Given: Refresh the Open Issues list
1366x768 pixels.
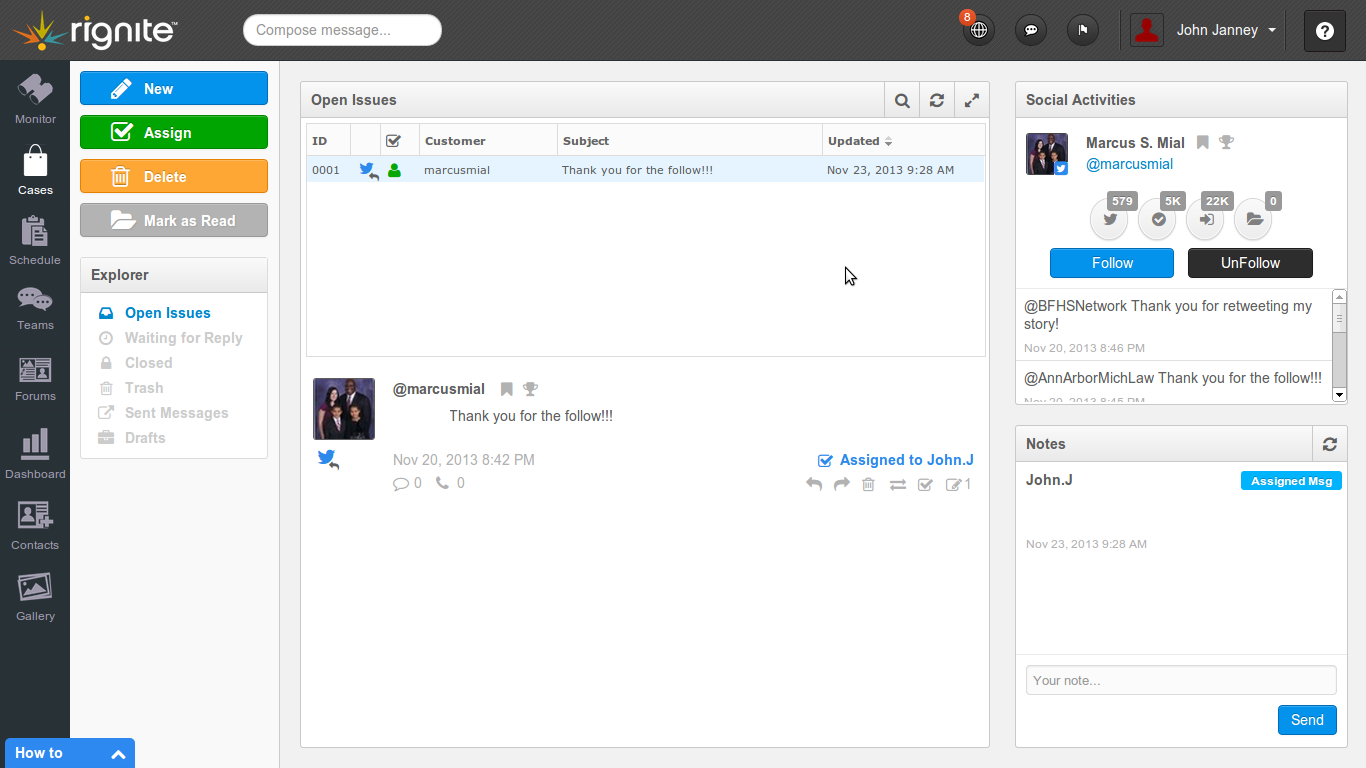Looking at the screenshot, I should click(937, 100).
